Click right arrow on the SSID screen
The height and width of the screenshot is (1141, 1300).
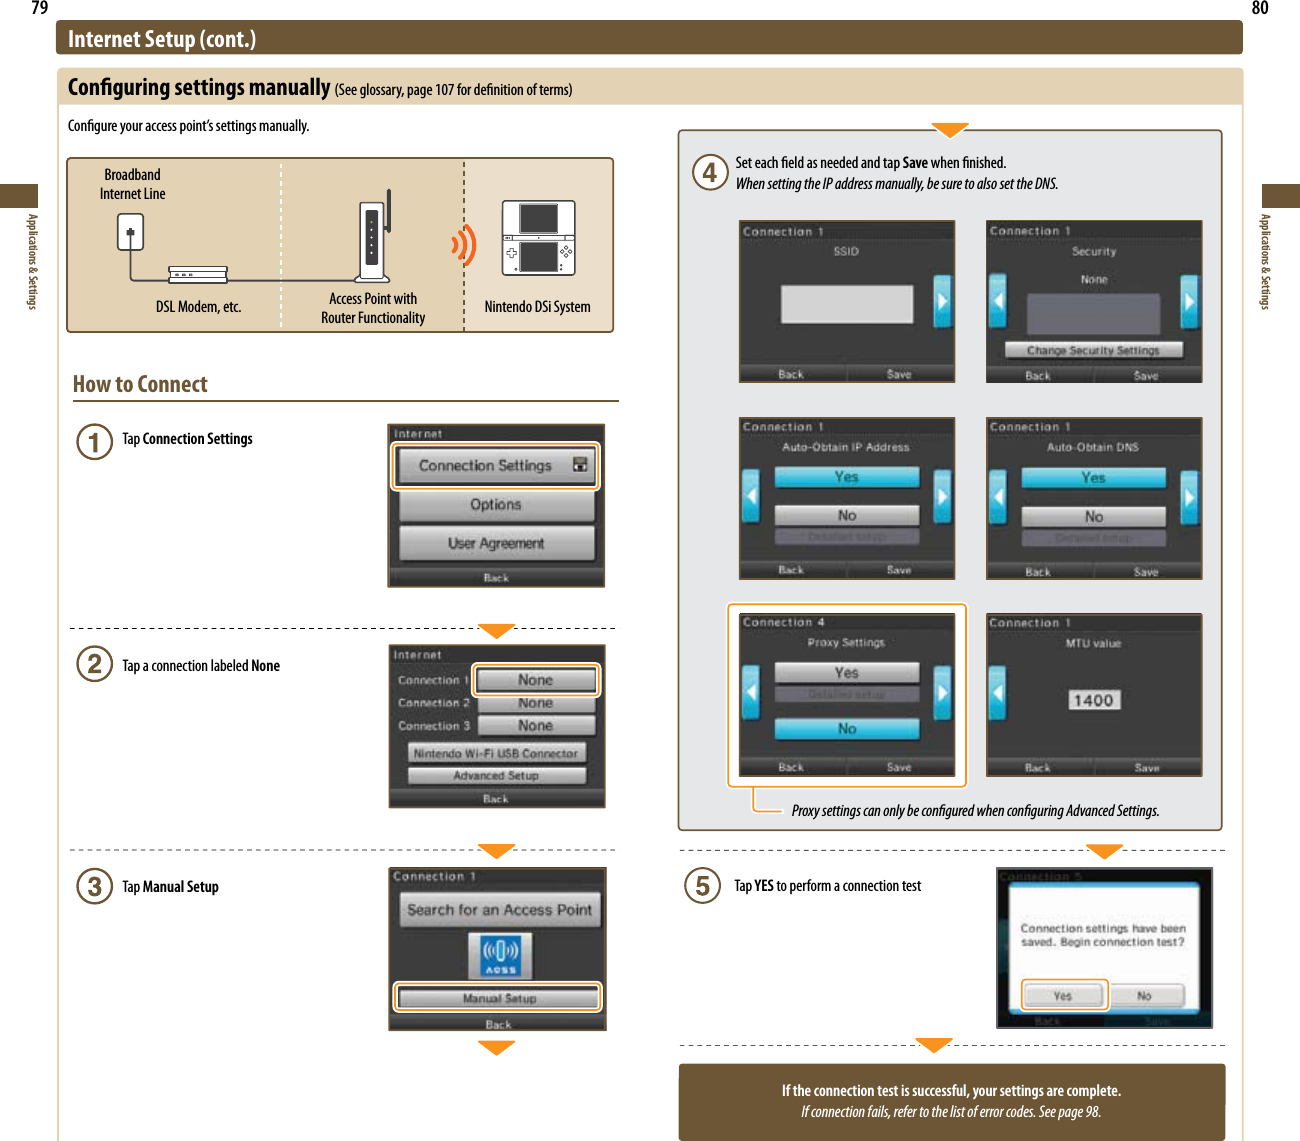tap(942, 300)
